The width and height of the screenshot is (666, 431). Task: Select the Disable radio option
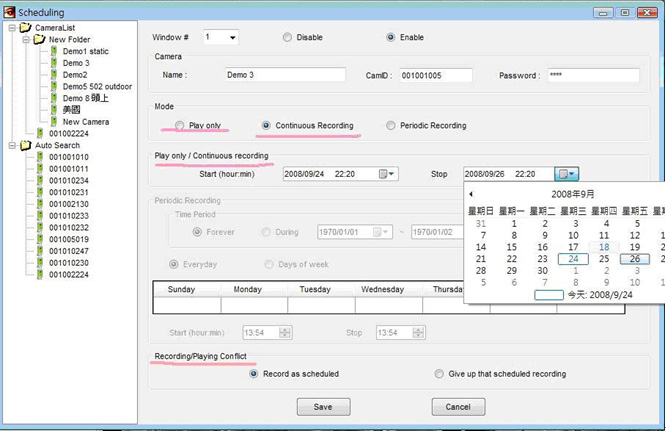288,38
